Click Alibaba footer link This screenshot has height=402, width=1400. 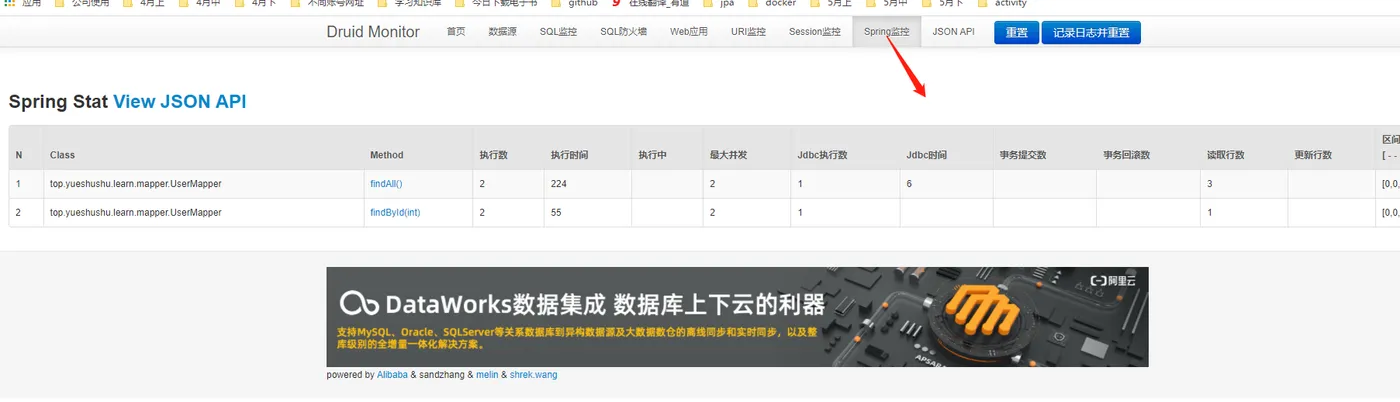(392, 375)
